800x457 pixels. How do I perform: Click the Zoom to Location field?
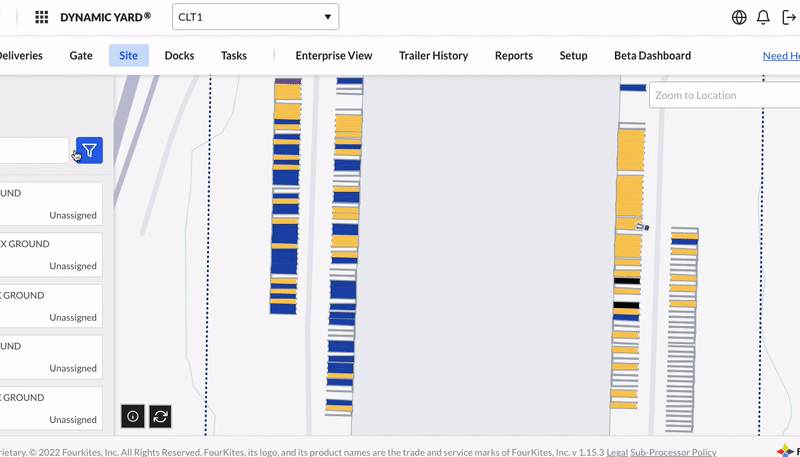pos(720,95)
